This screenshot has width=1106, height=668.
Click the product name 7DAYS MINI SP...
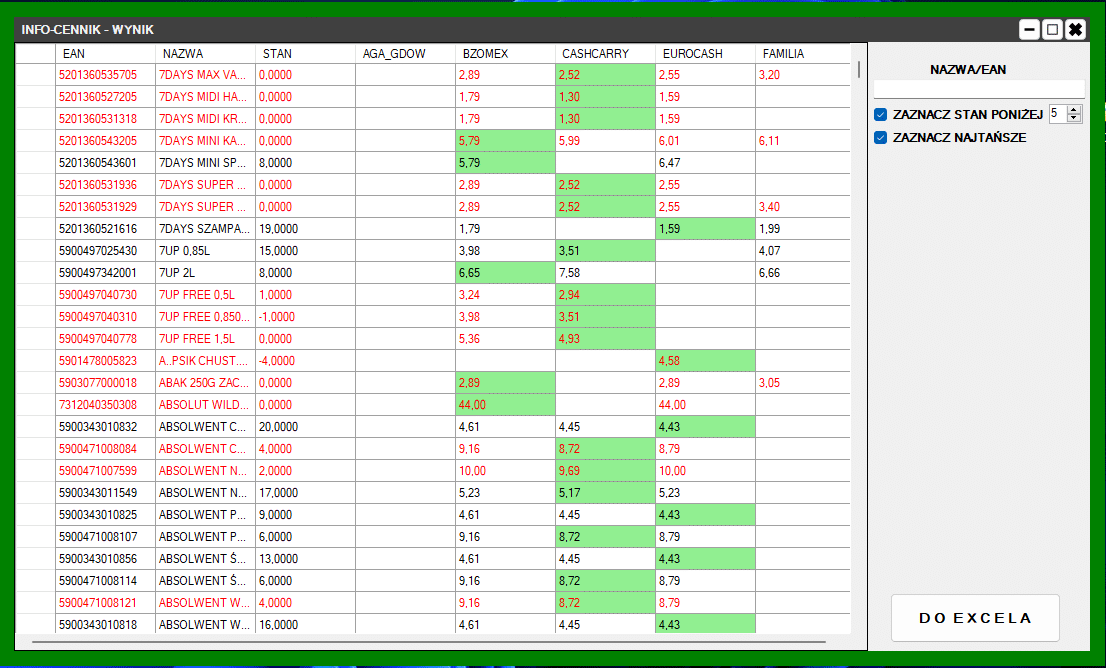coord(205,162)
